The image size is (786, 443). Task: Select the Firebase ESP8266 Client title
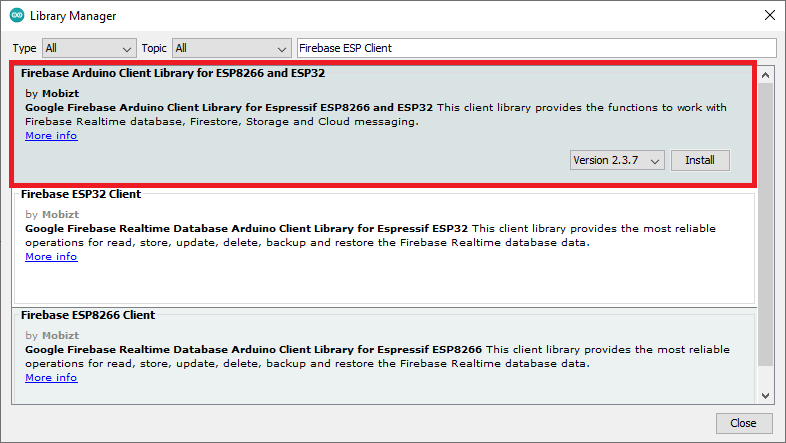[x=88, y=315]
